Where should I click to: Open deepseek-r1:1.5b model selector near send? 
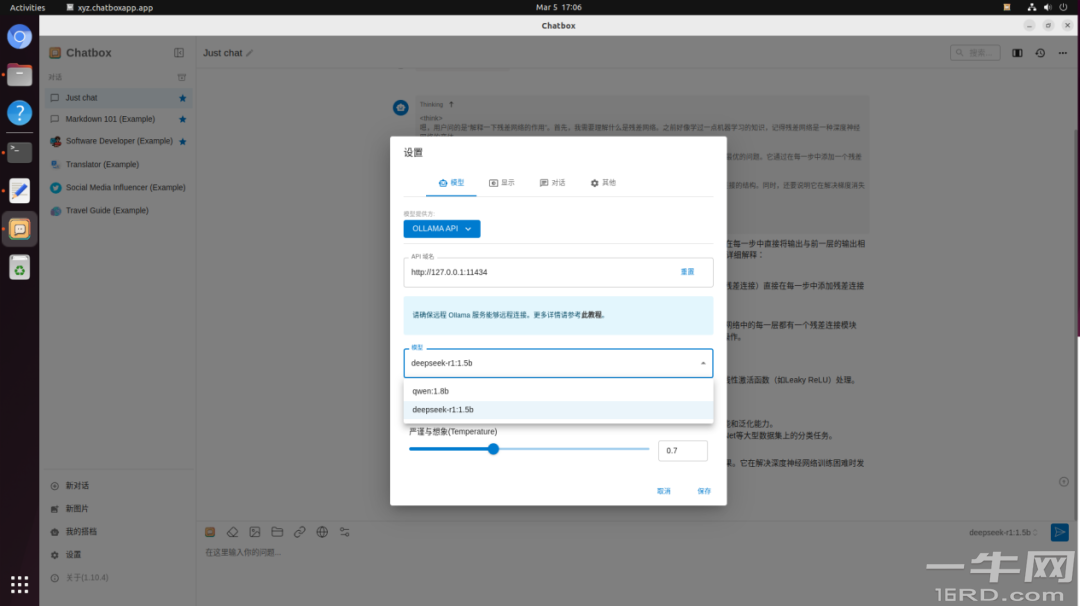[1003, 532]
